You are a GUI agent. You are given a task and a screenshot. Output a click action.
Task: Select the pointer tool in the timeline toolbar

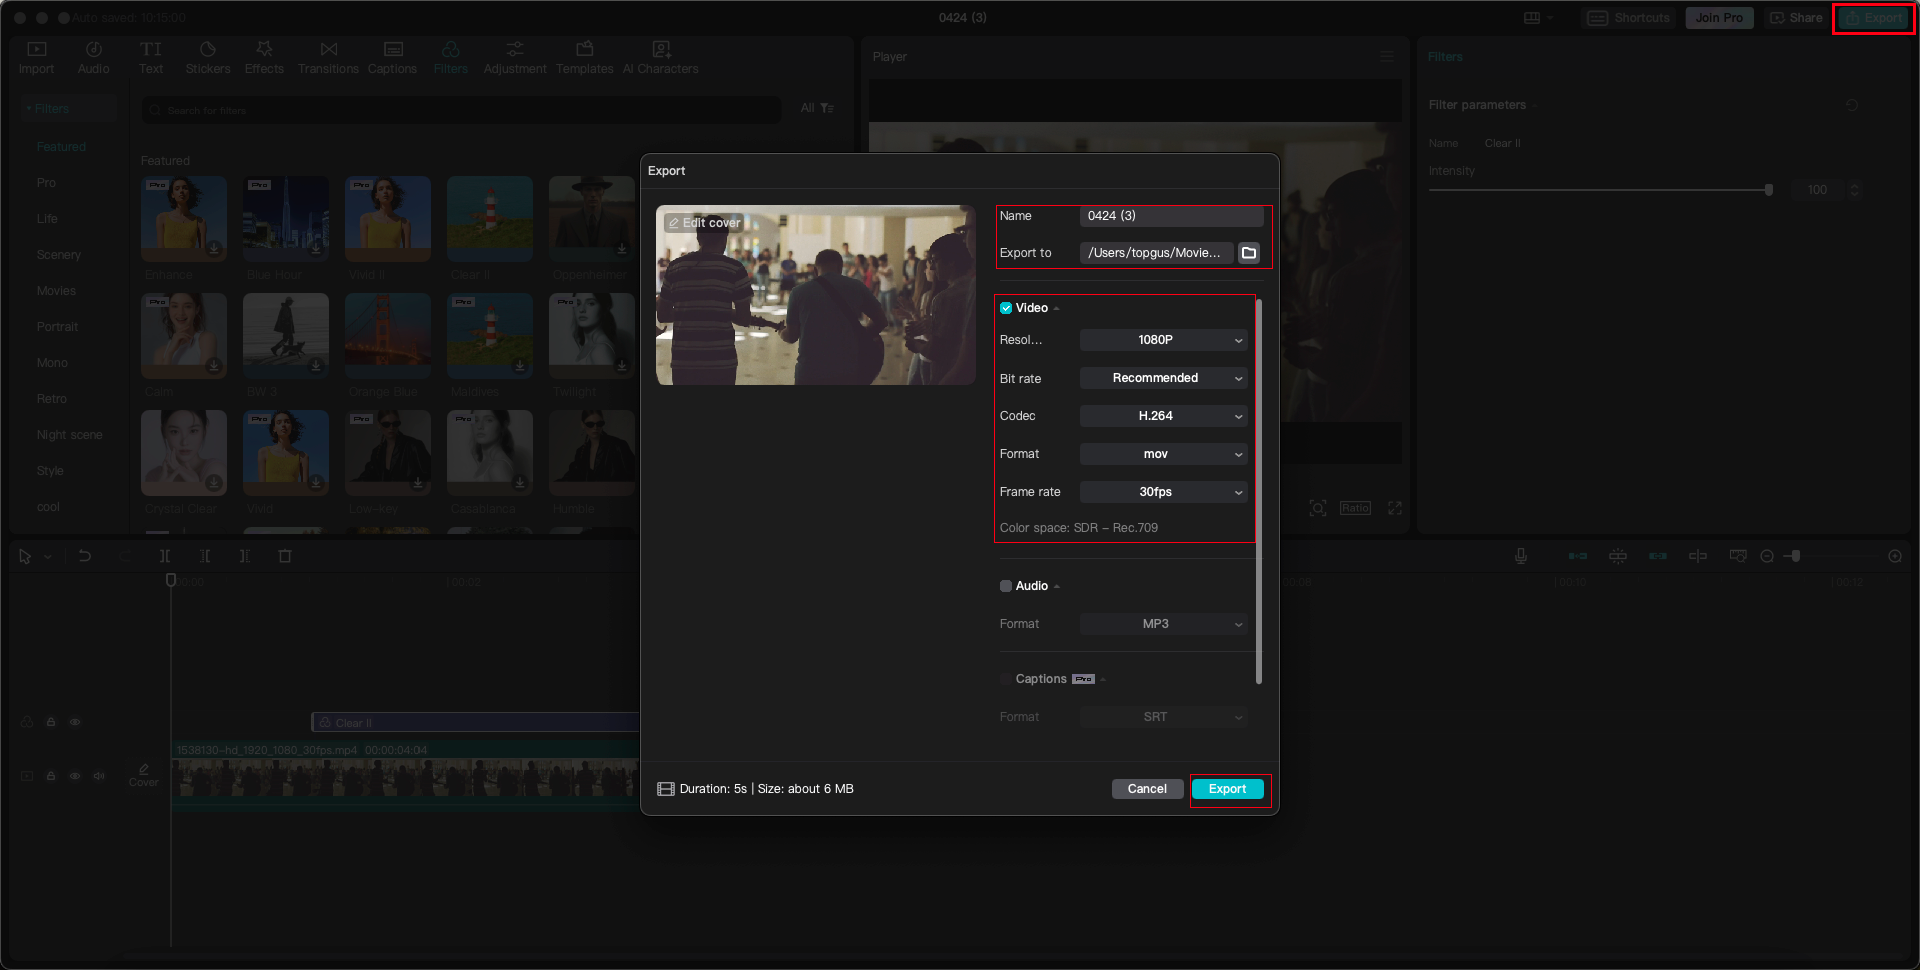click(25, 556)
